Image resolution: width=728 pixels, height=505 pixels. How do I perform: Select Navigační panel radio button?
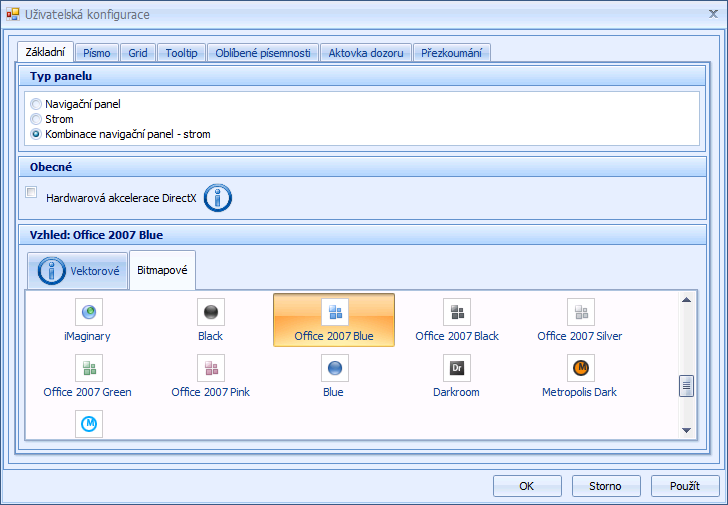point(36,104)
